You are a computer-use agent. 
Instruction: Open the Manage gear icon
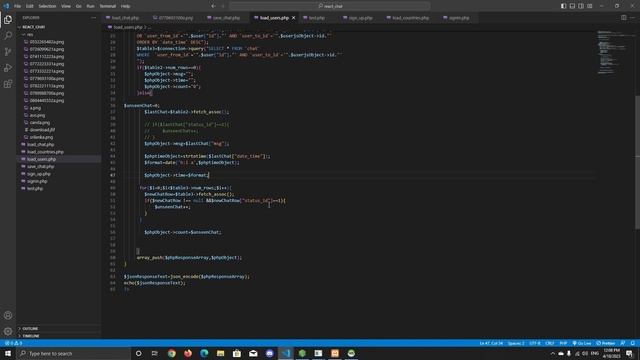point(8,331)
